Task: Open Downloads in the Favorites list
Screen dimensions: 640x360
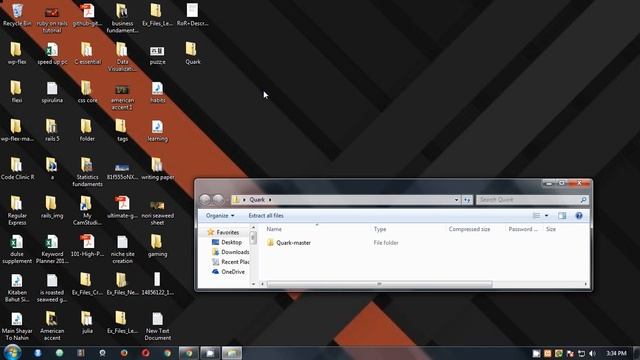Action: [231, 252]
